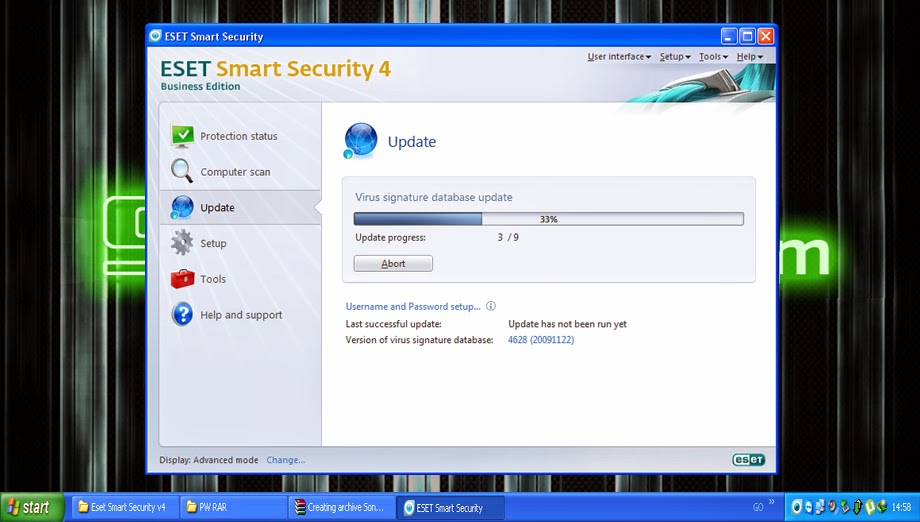Click the network computers tray icon

pyautogui.click(x=820, y=507)
